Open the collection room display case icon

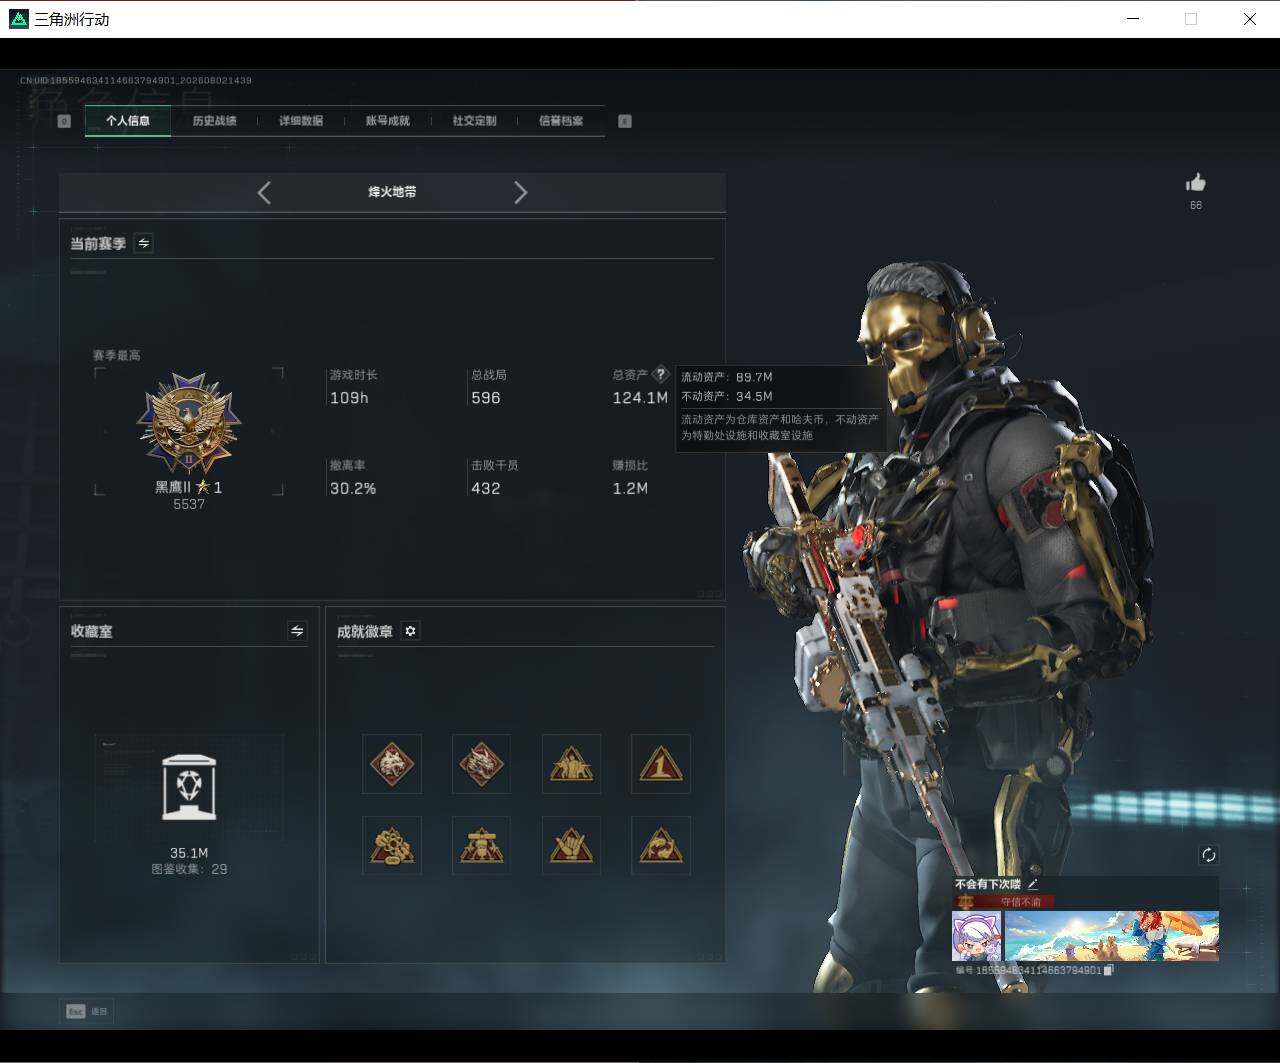pyautogui.click(x=189, y=788)
